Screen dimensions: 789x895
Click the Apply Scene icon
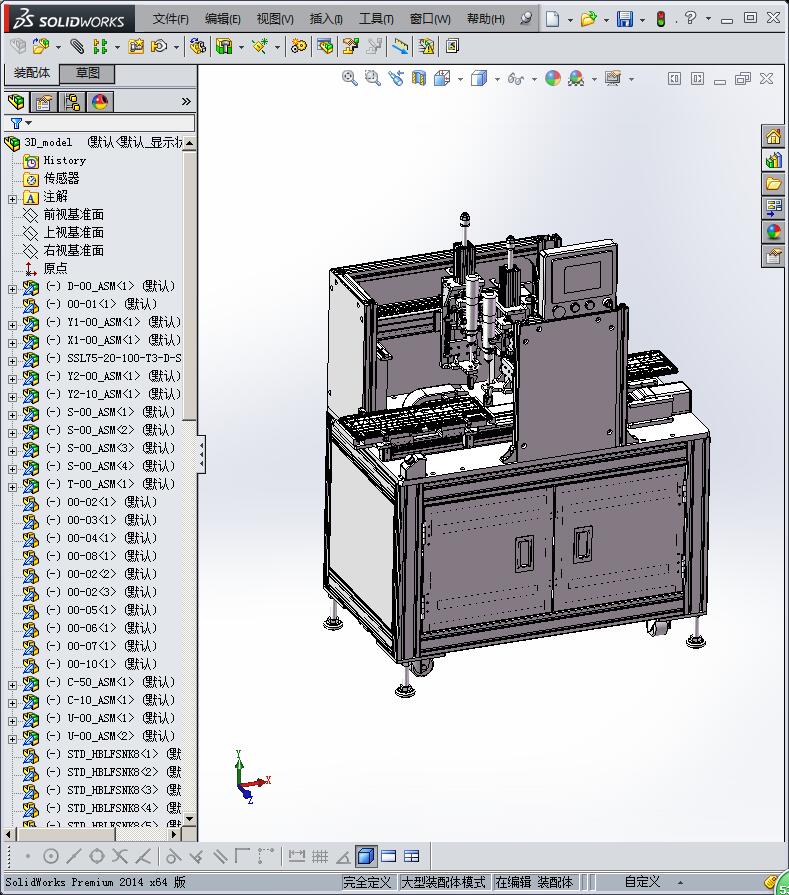coord(577,78)
